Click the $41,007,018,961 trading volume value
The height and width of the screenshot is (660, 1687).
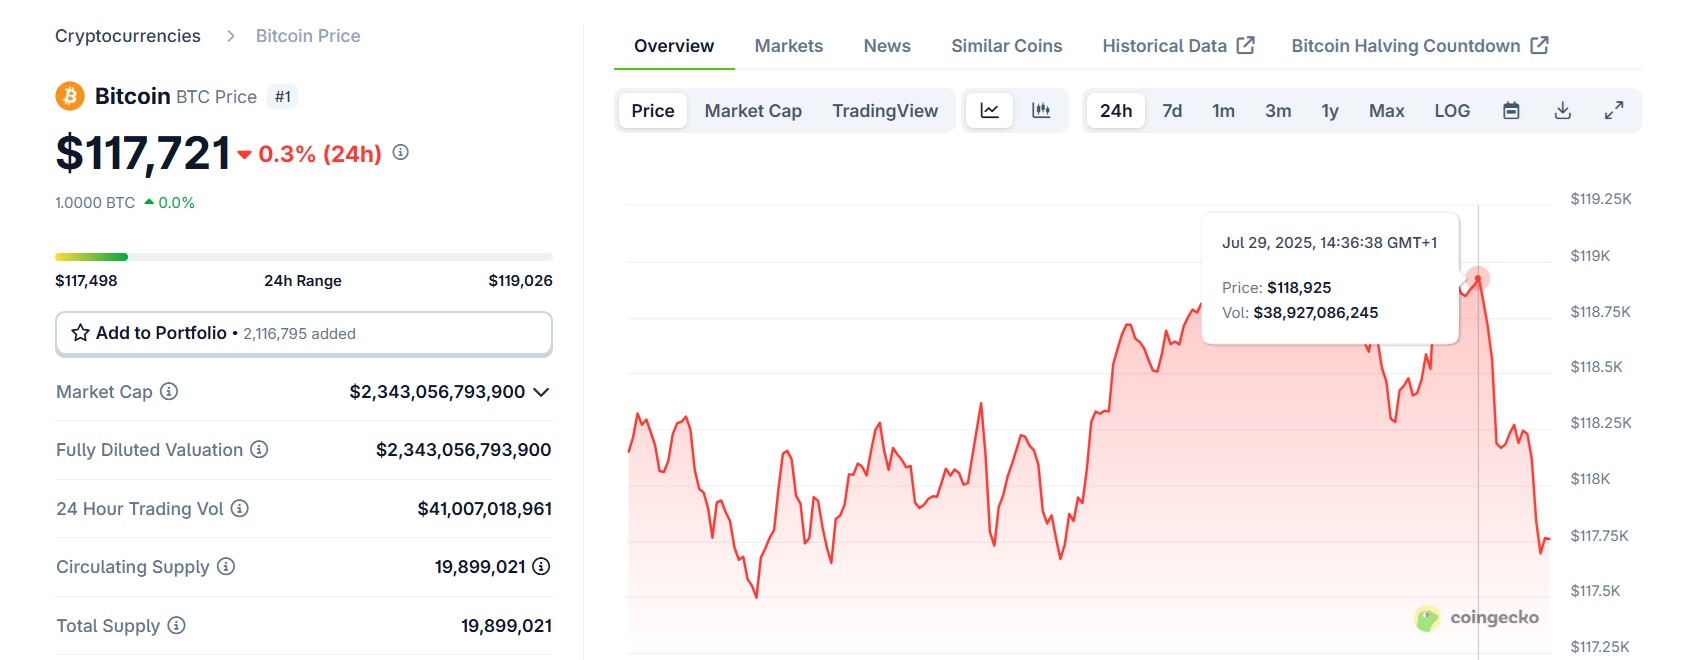pyautogui.click(x=484, y=509)
